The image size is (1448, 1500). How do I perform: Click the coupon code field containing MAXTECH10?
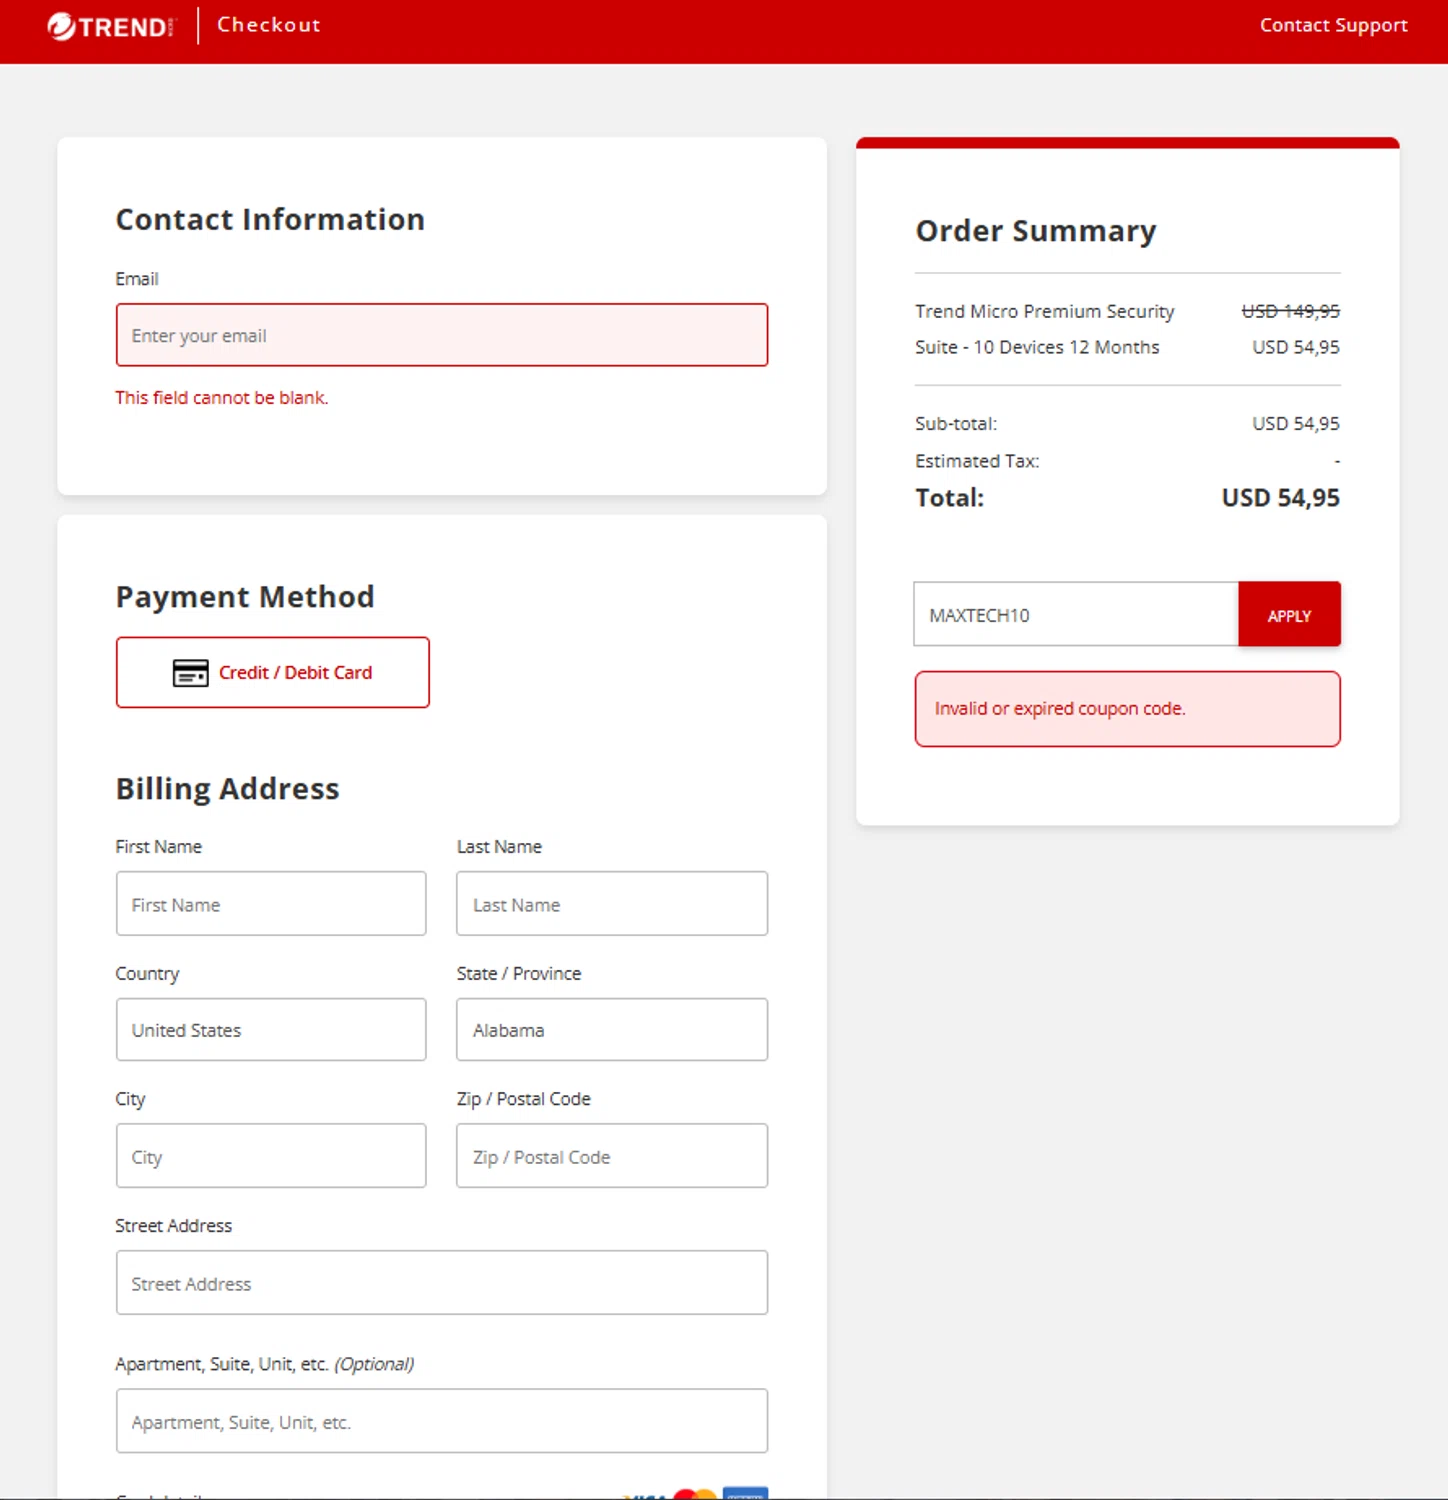click(1076, 614)
